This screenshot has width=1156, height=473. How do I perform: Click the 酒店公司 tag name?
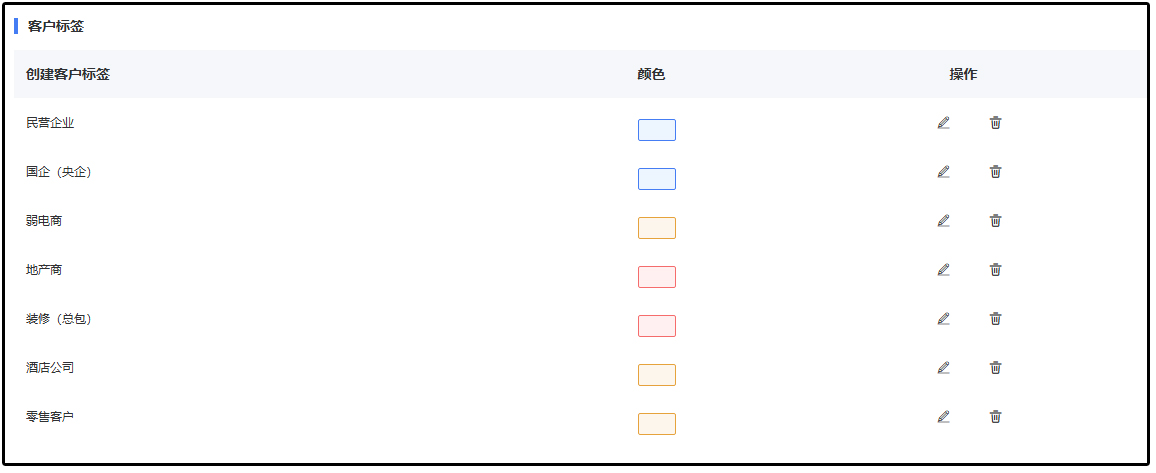pos(50,368)
